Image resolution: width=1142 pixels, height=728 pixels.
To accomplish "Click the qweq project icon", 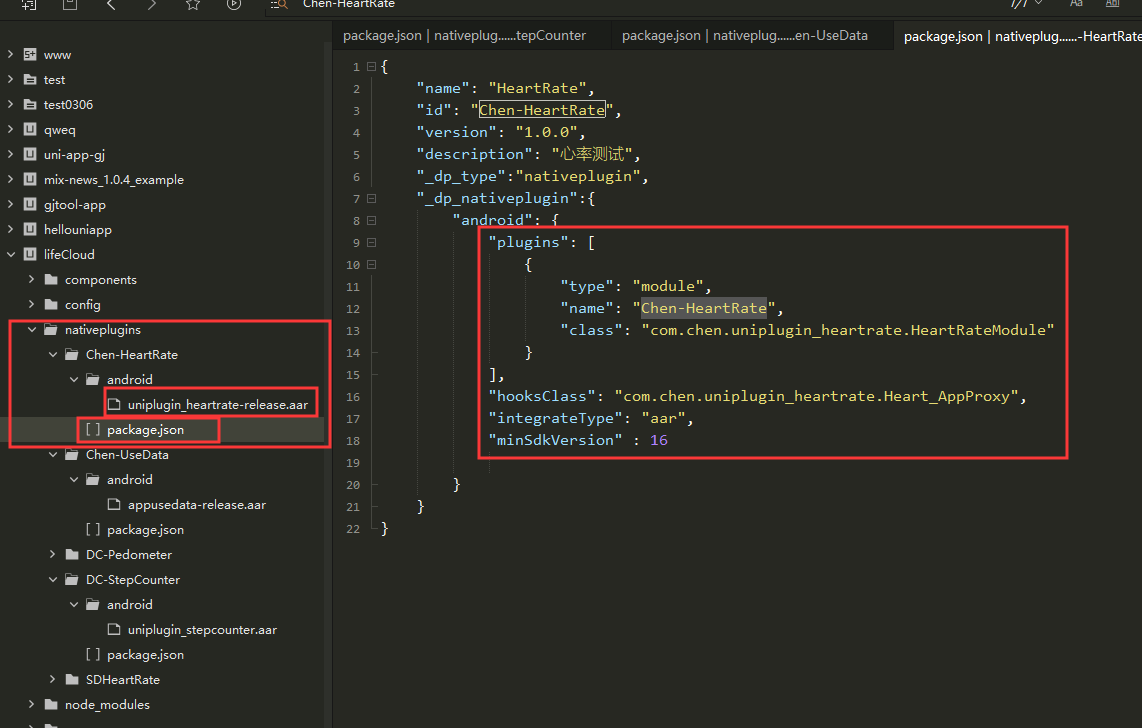I will point(30,130).
